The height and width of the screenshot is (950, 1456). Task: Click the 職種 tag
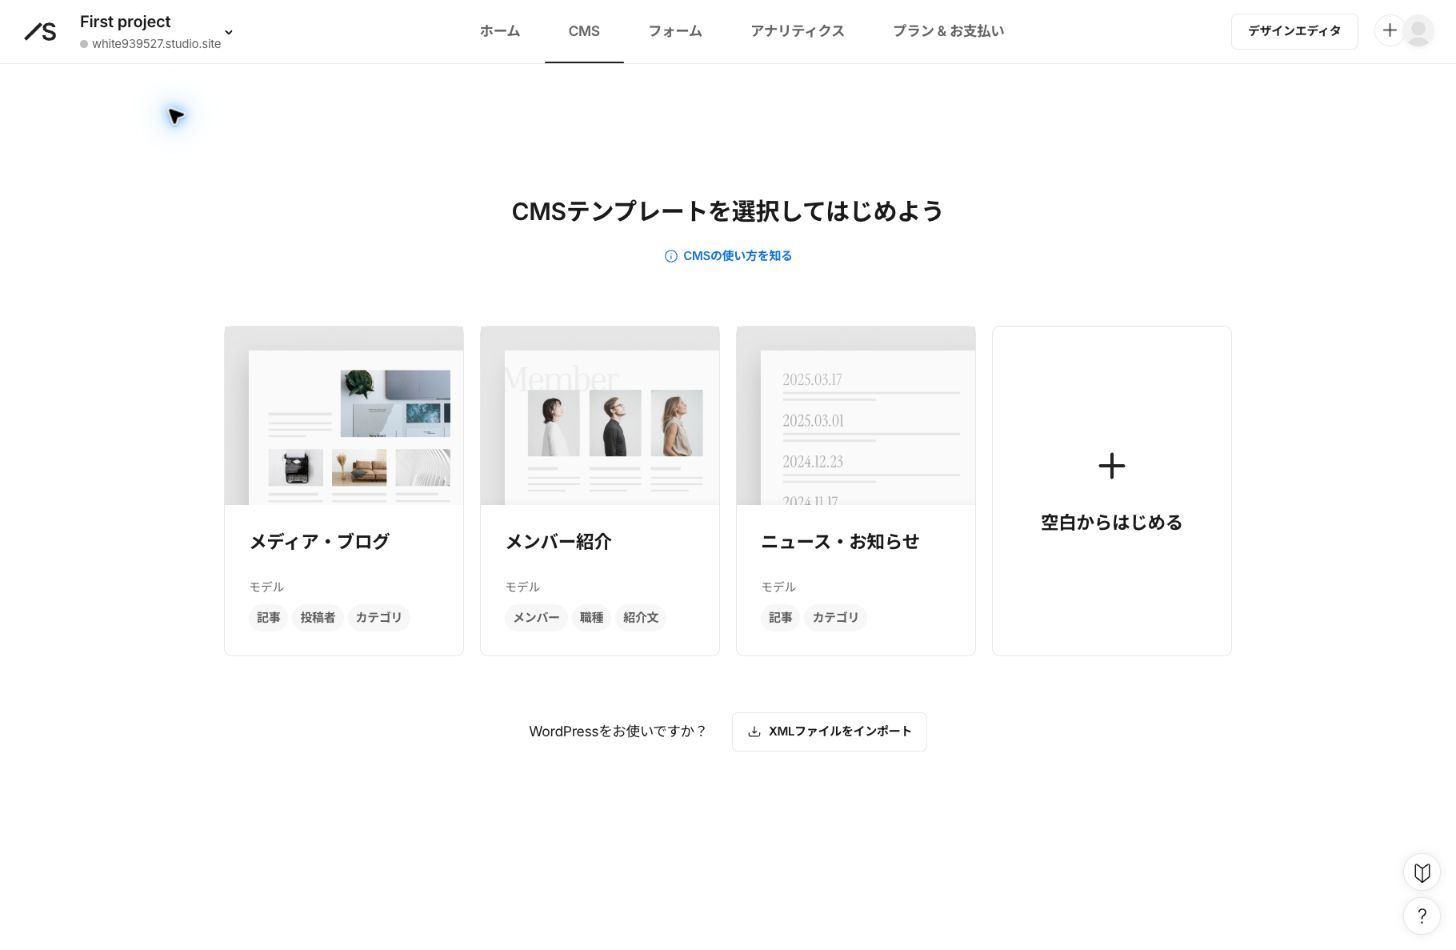(592, 618)
